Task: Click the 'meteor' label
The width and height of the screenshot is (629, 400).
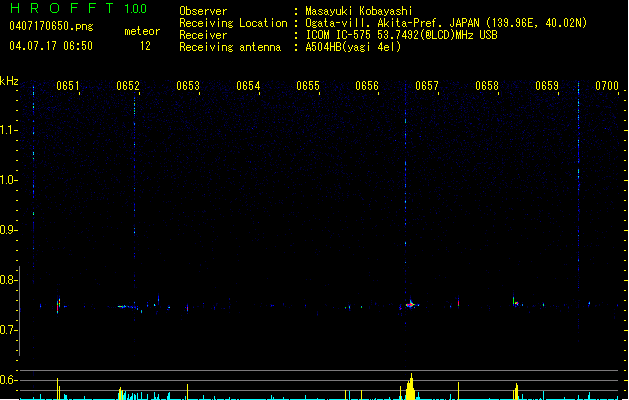Action: 142,31
